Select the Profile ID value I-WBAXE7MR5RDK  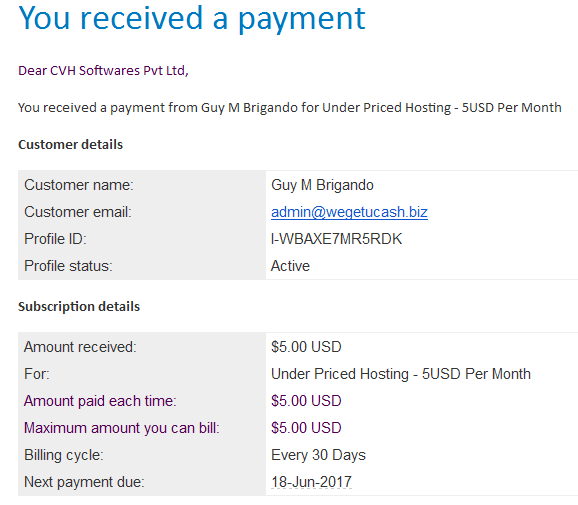coord(336,239)
